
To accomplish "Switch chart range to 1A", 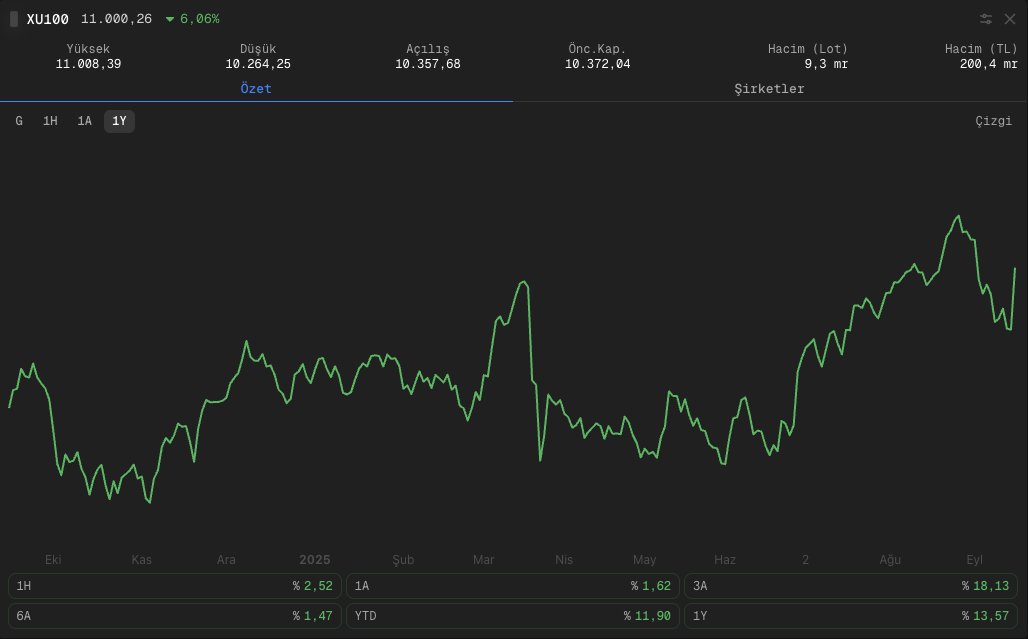I will click(85, 121).
